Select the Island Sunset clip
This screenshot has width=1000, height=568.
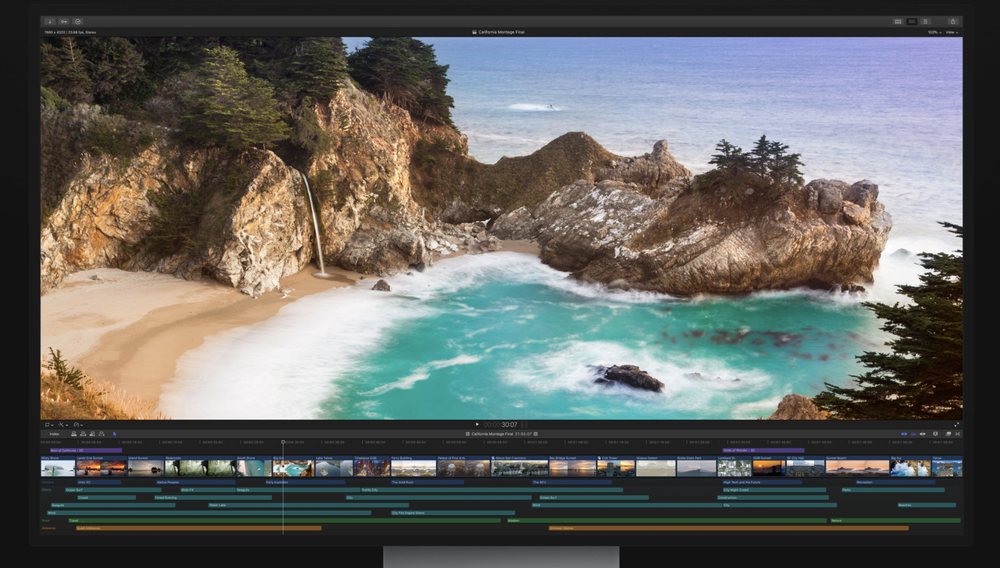coord(146,467)
